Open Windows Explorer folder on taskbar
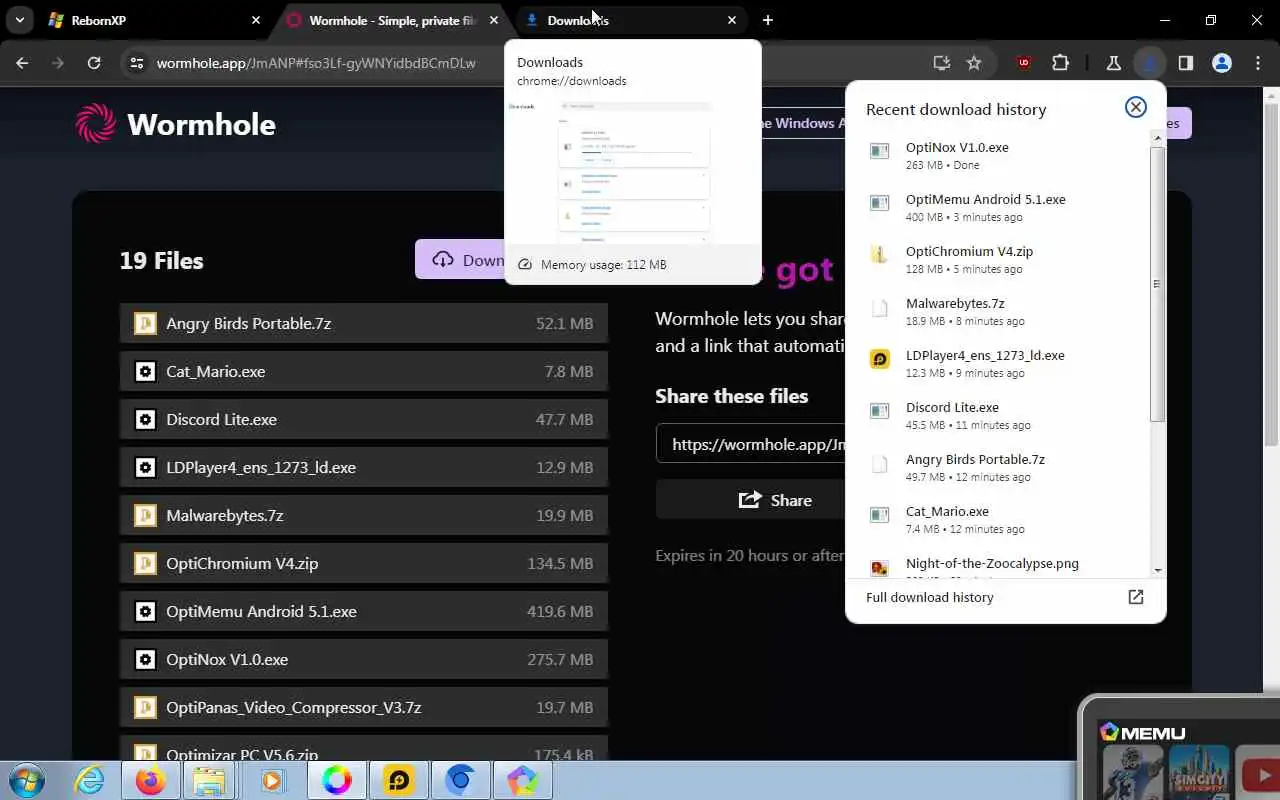1280x800 pixels. pos(211,780)
